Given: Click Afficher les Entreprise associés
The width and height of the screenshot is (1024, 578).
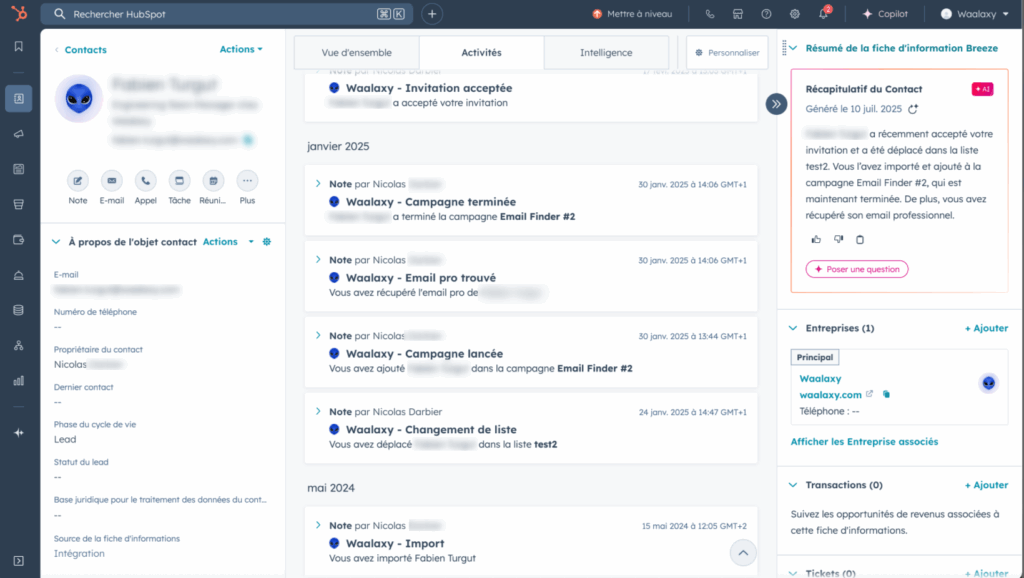Looking at the screenshot, I should [864, 442].
